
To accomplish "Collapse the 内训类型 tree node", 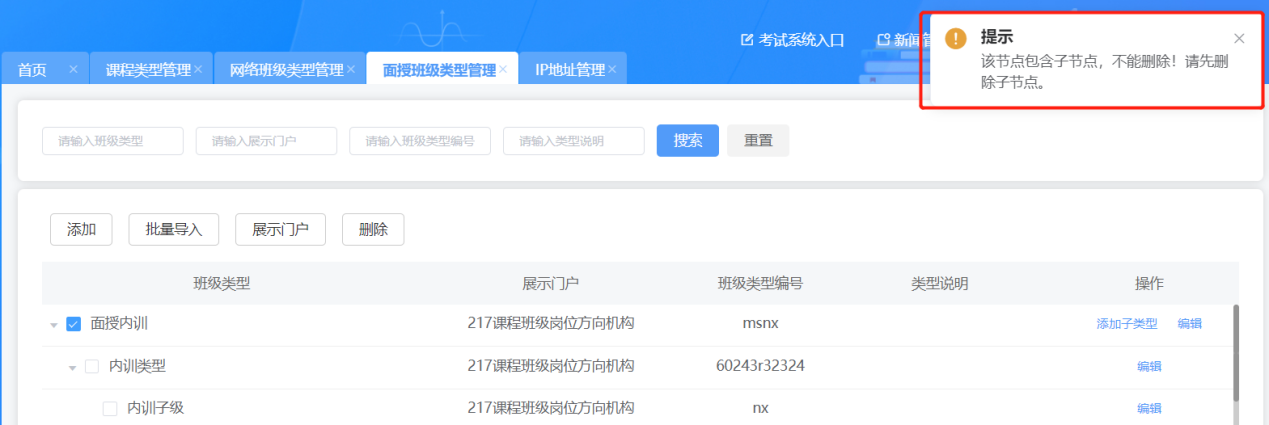I will [x=72, y=368].
